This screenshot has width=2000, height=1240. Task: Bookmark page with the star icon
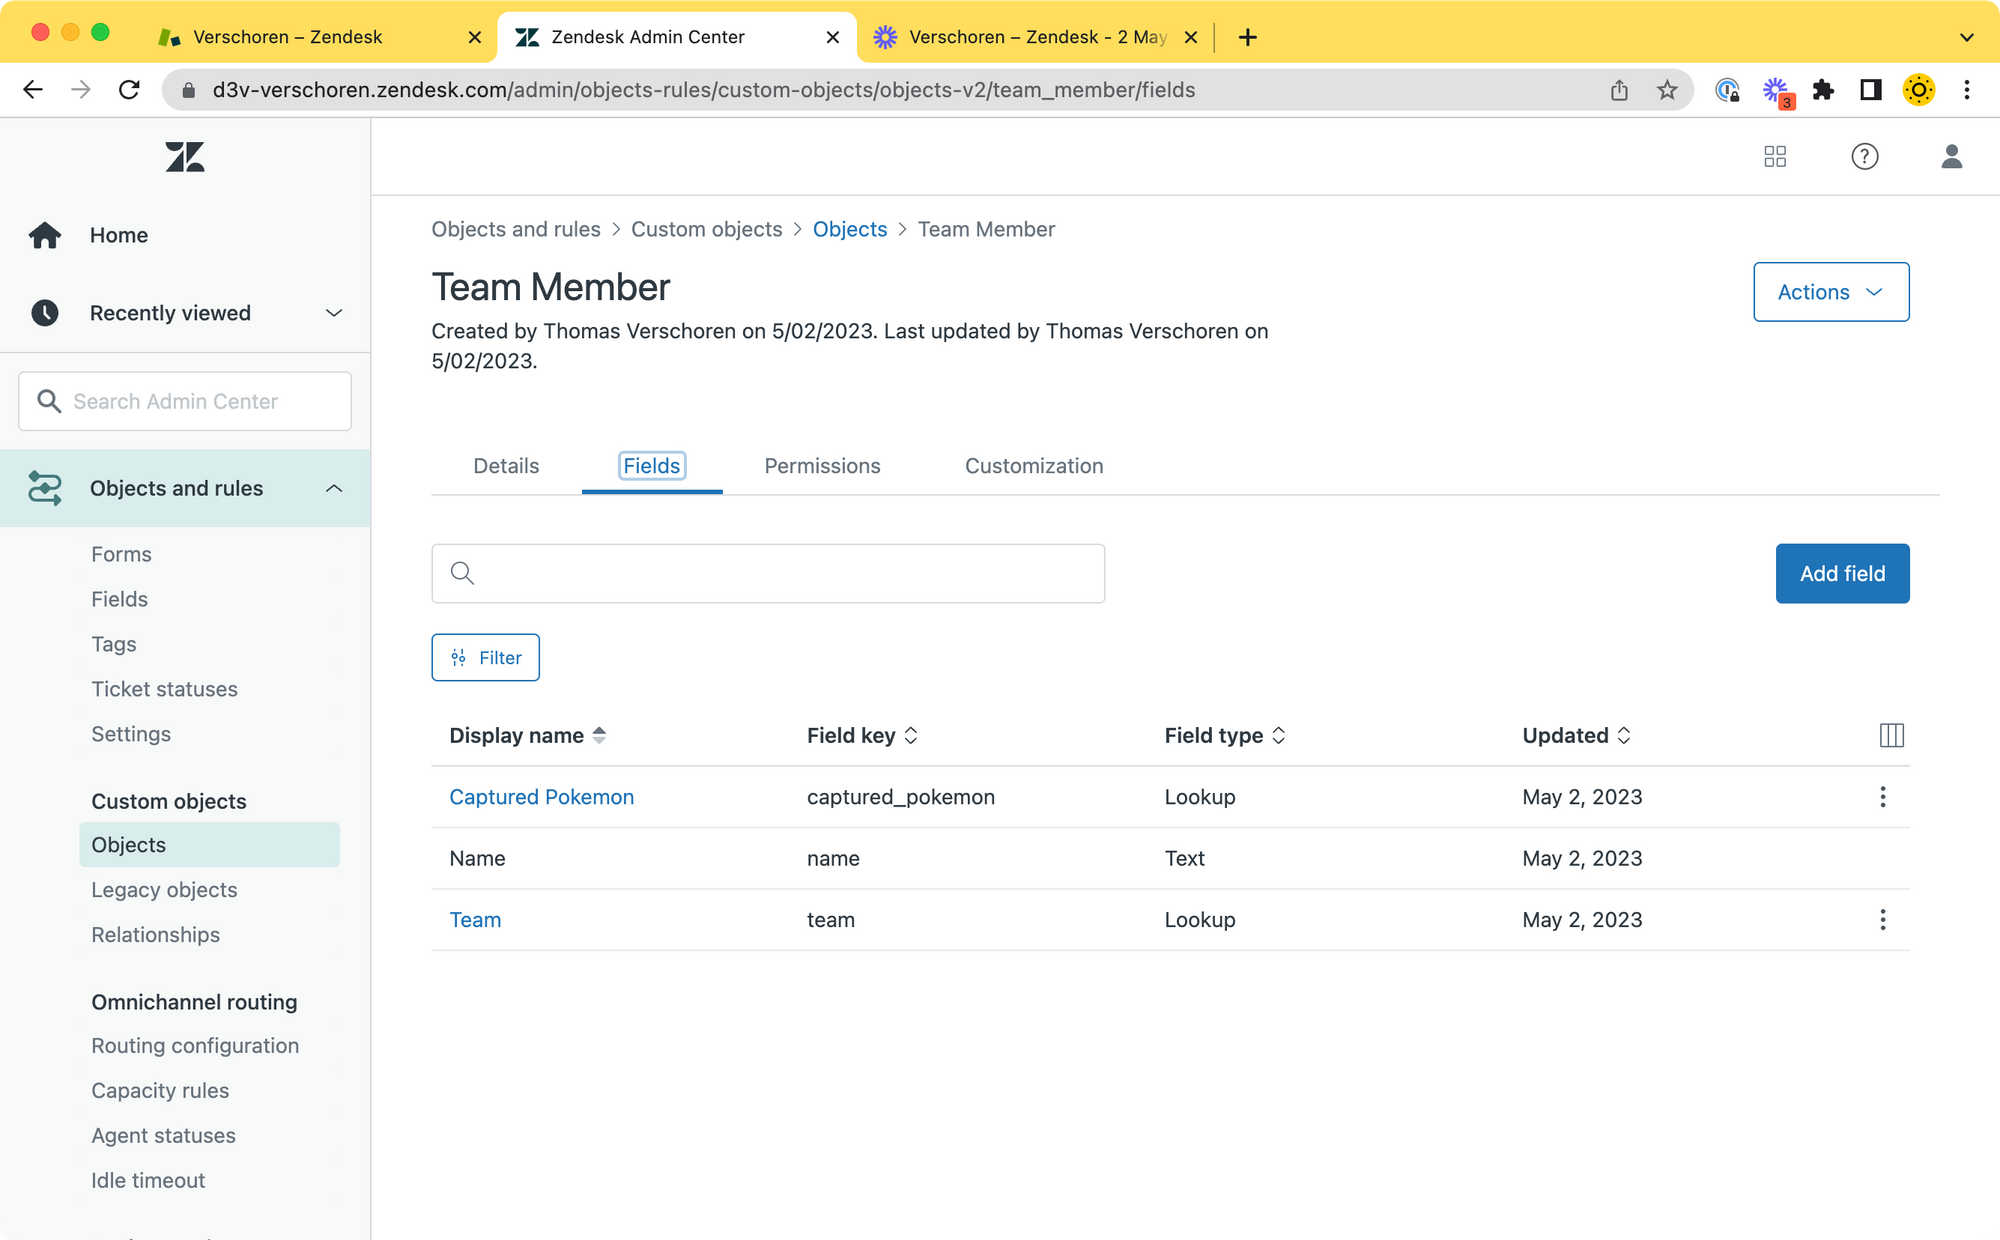coord(1667,90)
